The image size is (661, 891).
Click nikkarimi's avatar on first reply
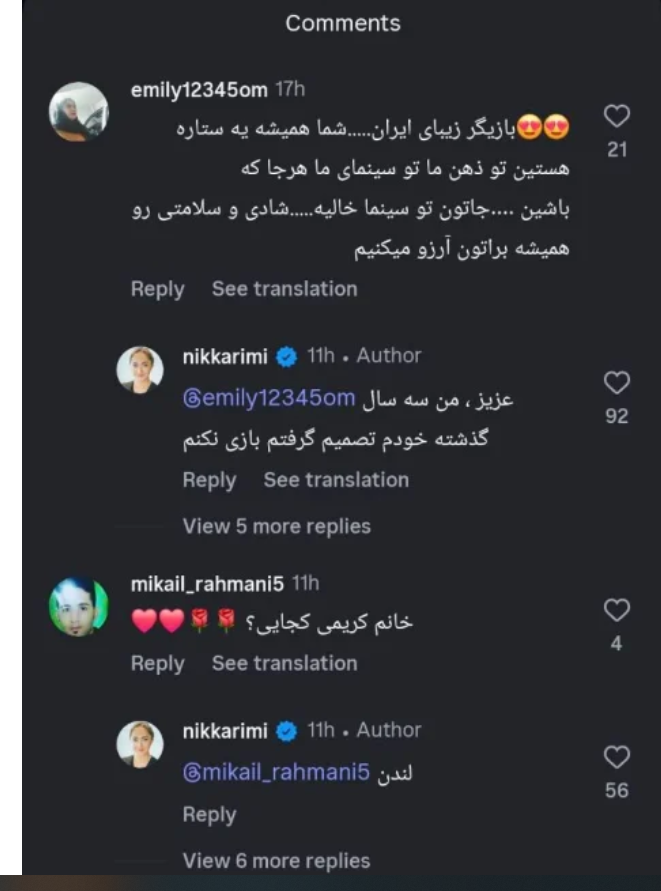coord(140,370)
